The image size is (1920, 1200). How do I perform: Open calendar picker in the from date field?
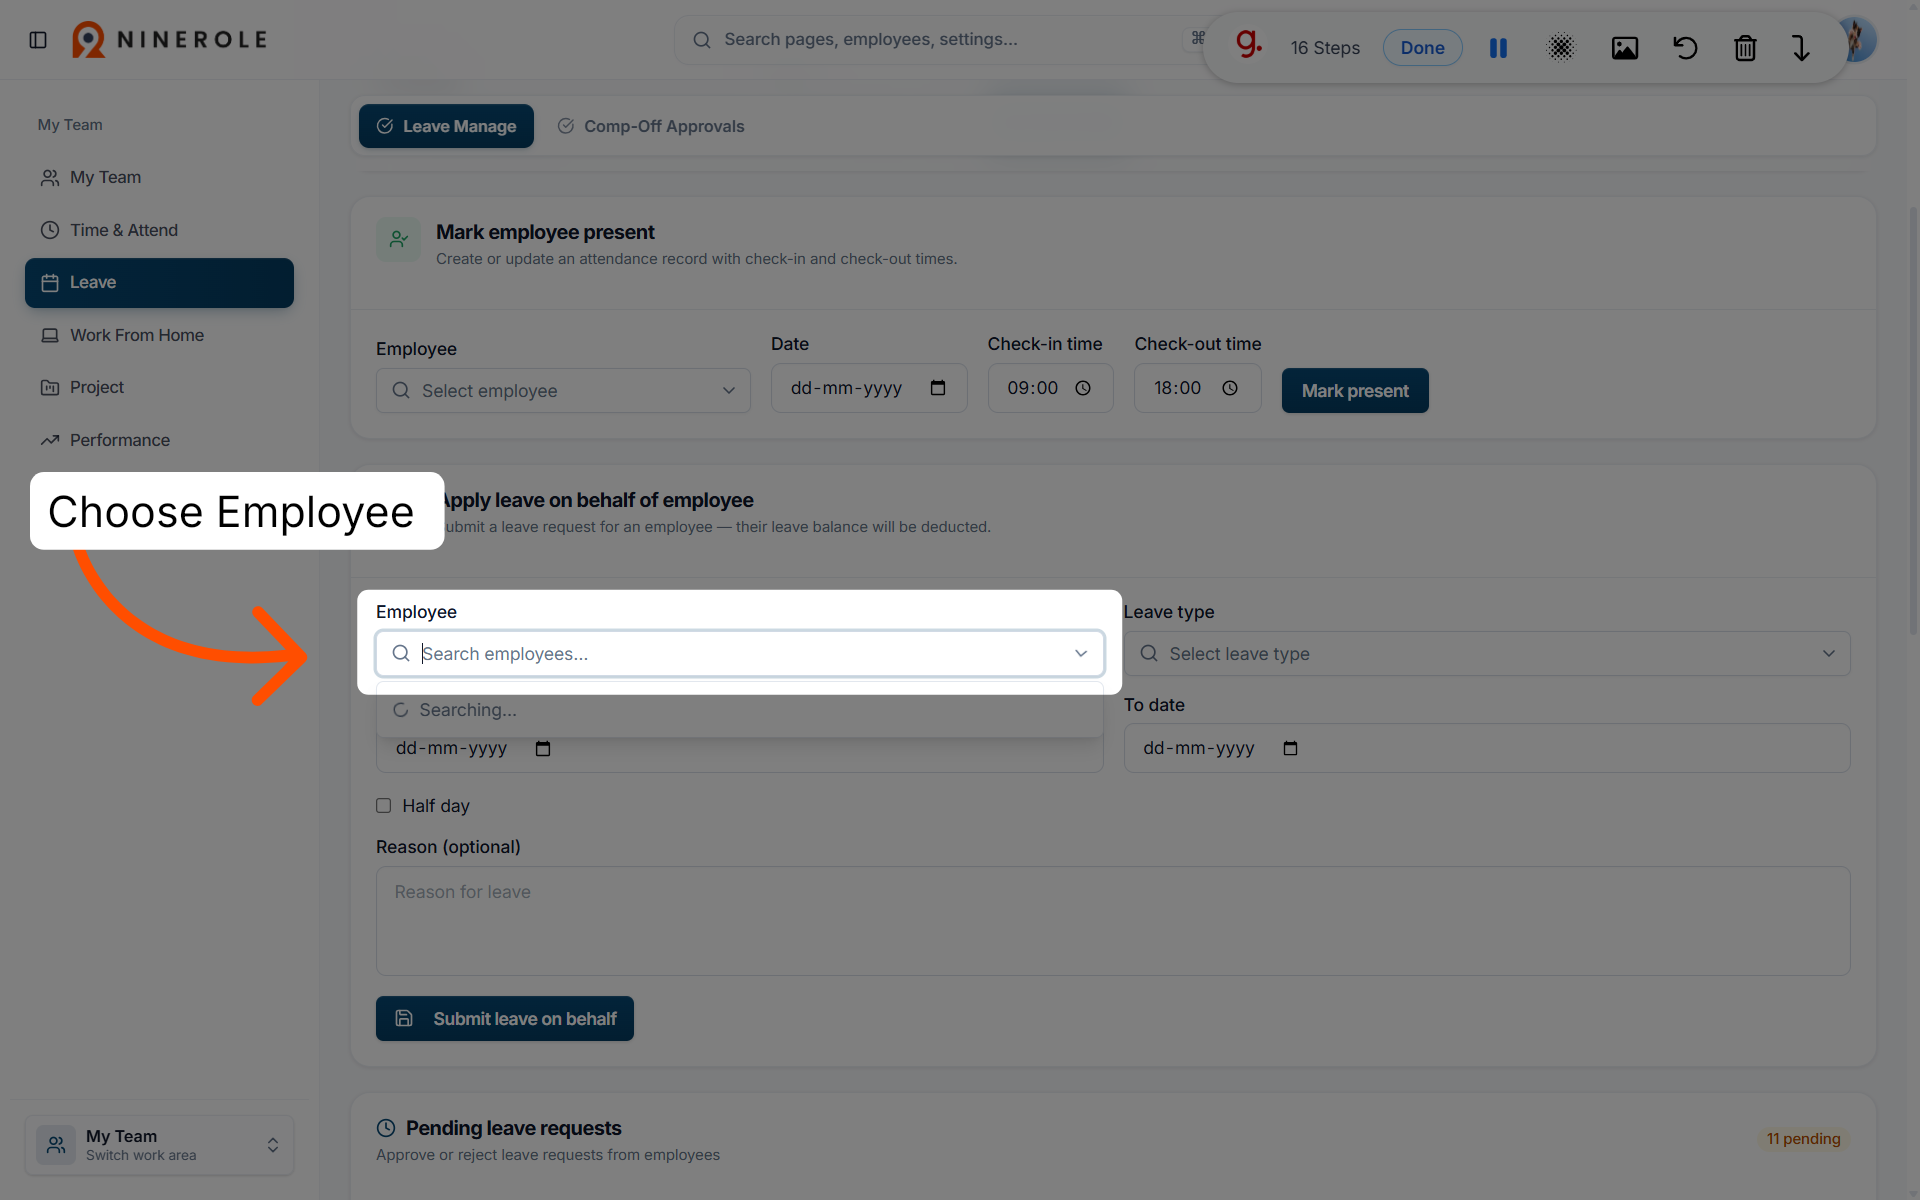click(543, 748)
